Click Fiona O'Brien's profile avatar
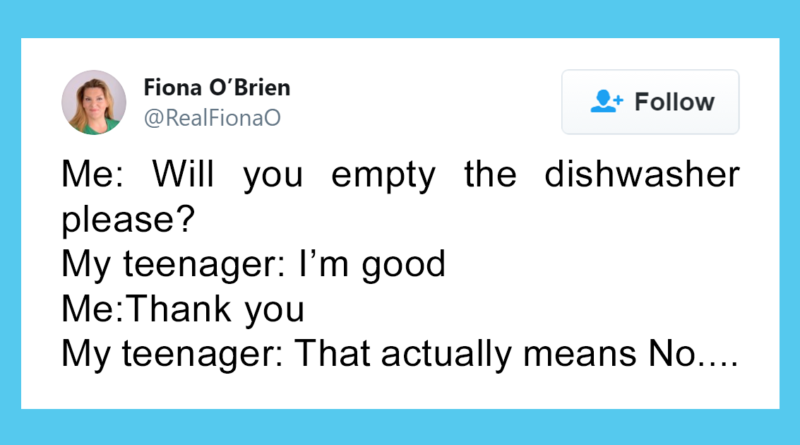 (93, 102)
